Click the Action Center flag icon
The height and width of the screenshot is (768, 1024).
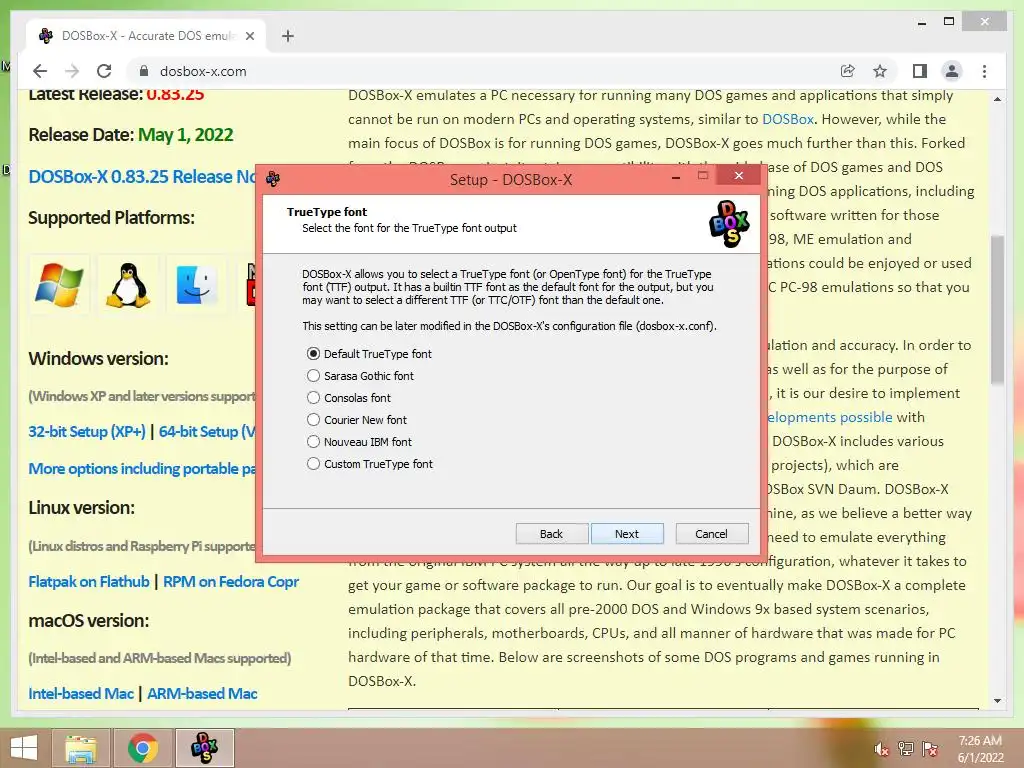point(930,749)
